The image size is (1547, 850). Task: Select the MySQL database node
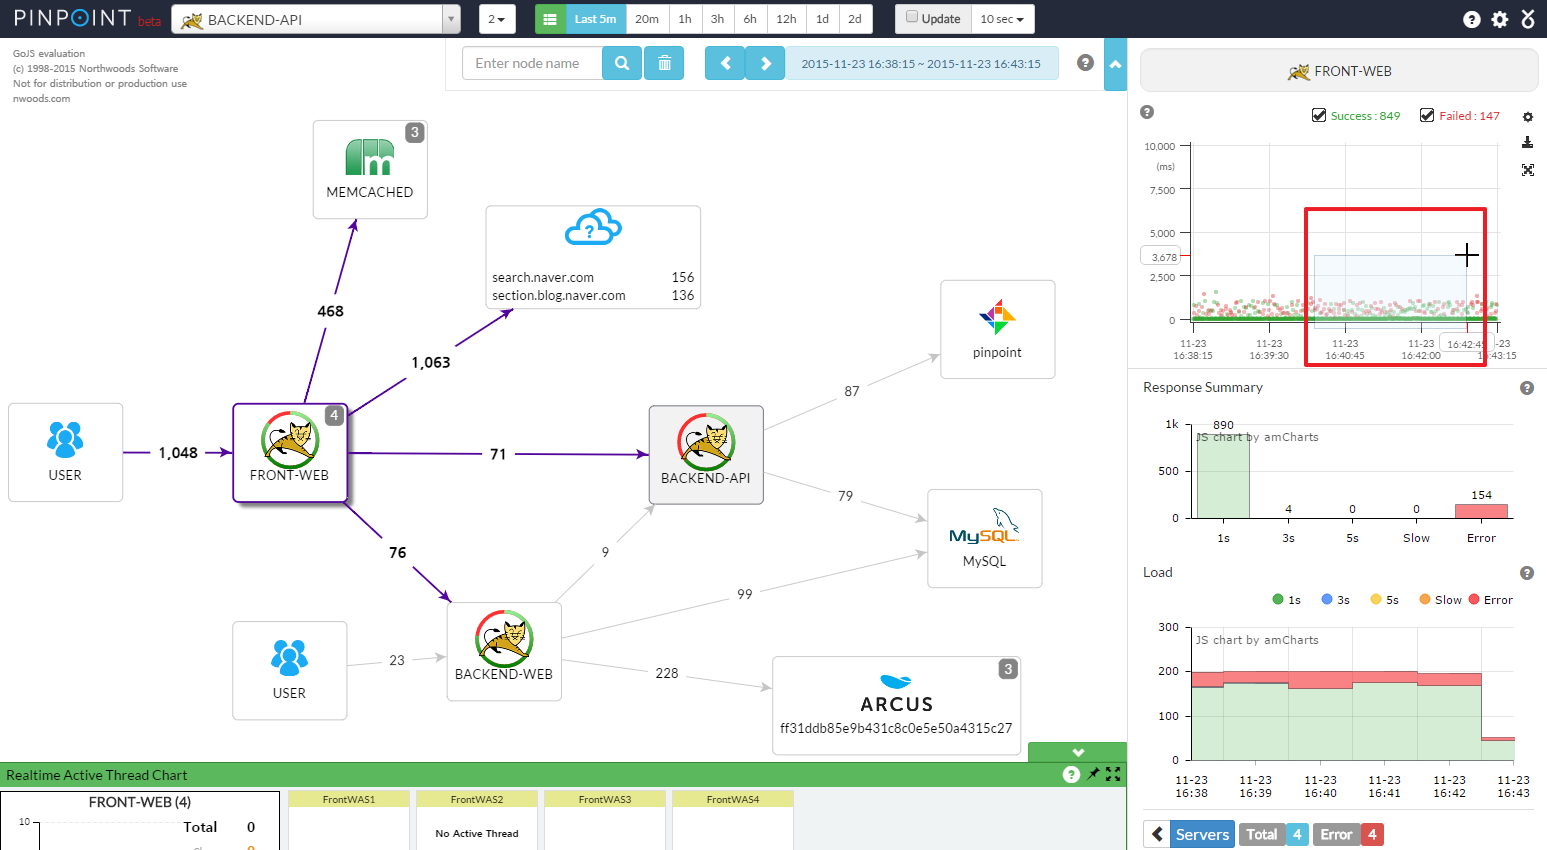pyautogui.click(x=985, y=538)
